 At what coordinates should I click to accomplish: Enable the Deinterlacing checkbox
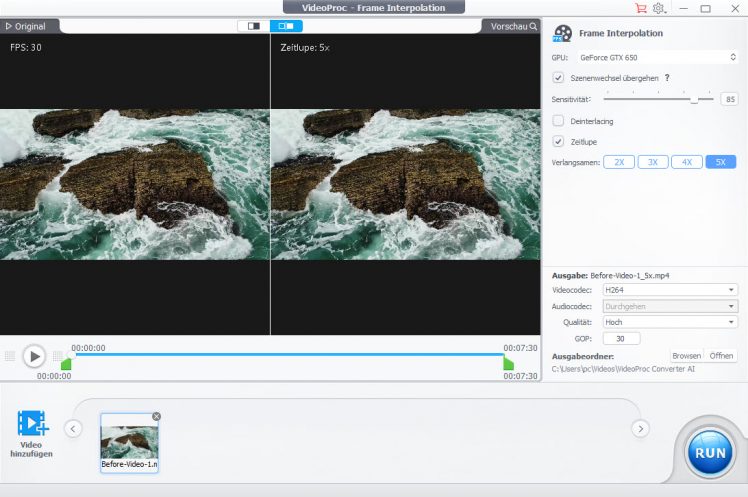click(558, 120)
